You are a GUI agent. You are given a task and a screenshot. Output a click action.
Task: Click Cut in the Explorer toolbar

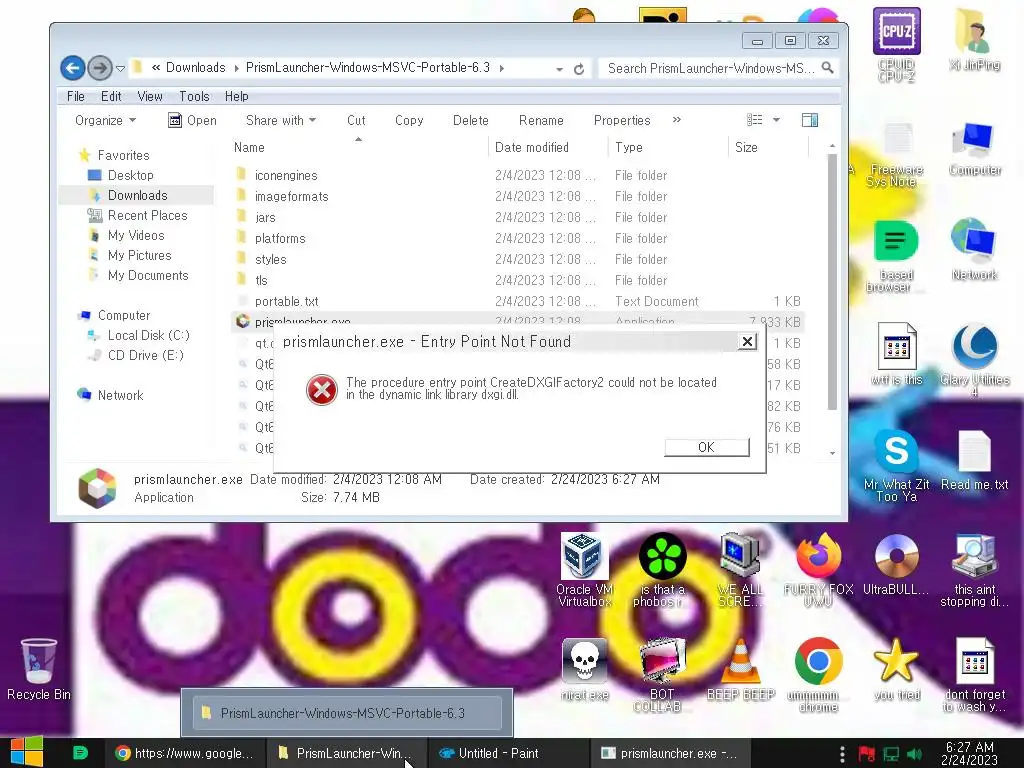pyautogui.click(x=356, y=120)
